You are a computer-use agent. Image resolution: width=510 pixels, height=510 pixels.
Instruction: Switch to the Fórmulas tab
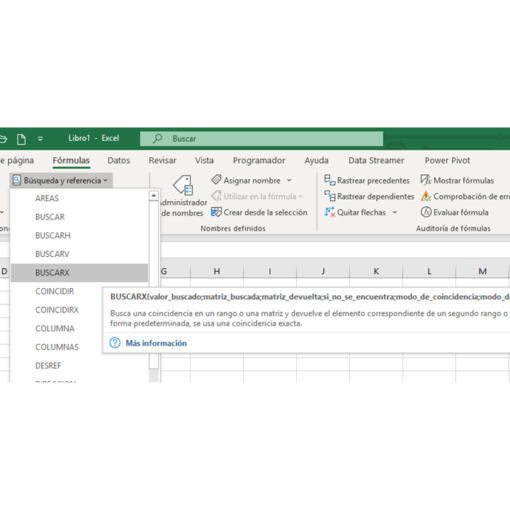click(x=71, y=160)
